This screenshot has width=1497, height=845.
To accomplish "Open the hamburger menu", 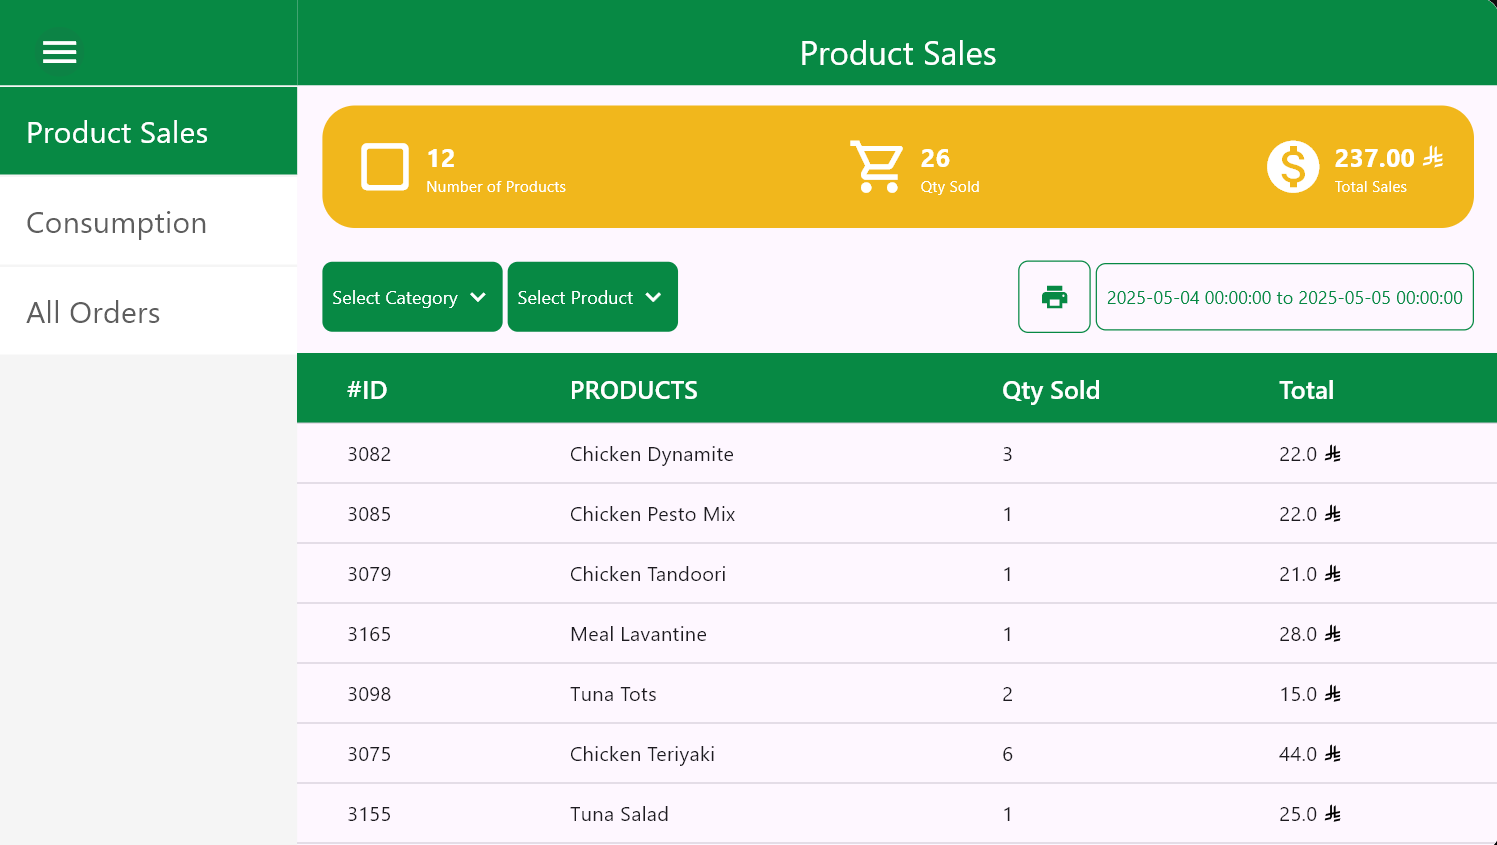I will click(59, 52).
